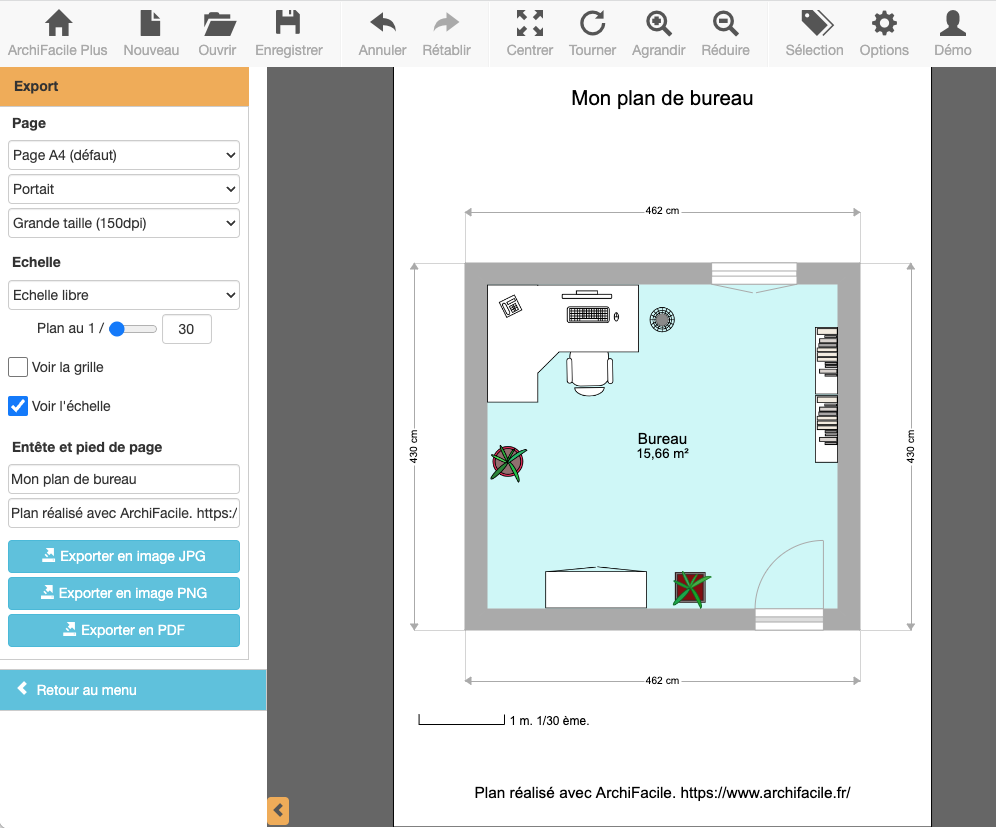Open the Page A4 format dropdown
This screenshot has height=828, width=996.
click(x=124, y=155)
